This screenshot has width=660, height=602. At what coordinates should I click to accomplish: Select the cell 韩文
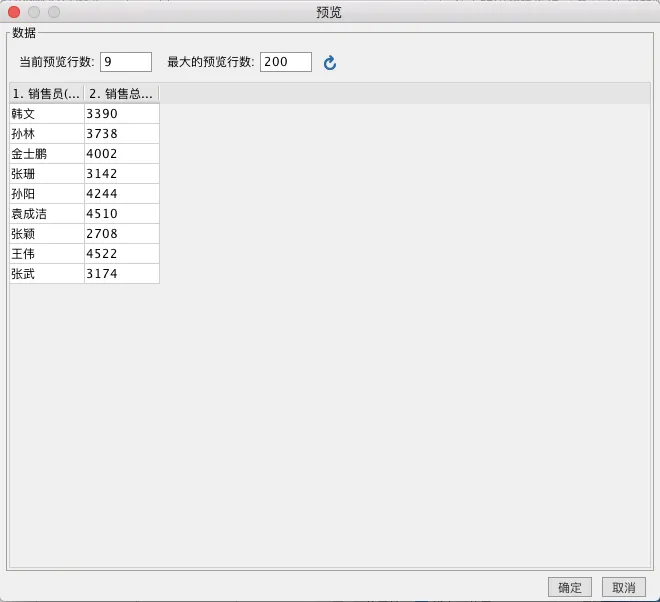47,114
